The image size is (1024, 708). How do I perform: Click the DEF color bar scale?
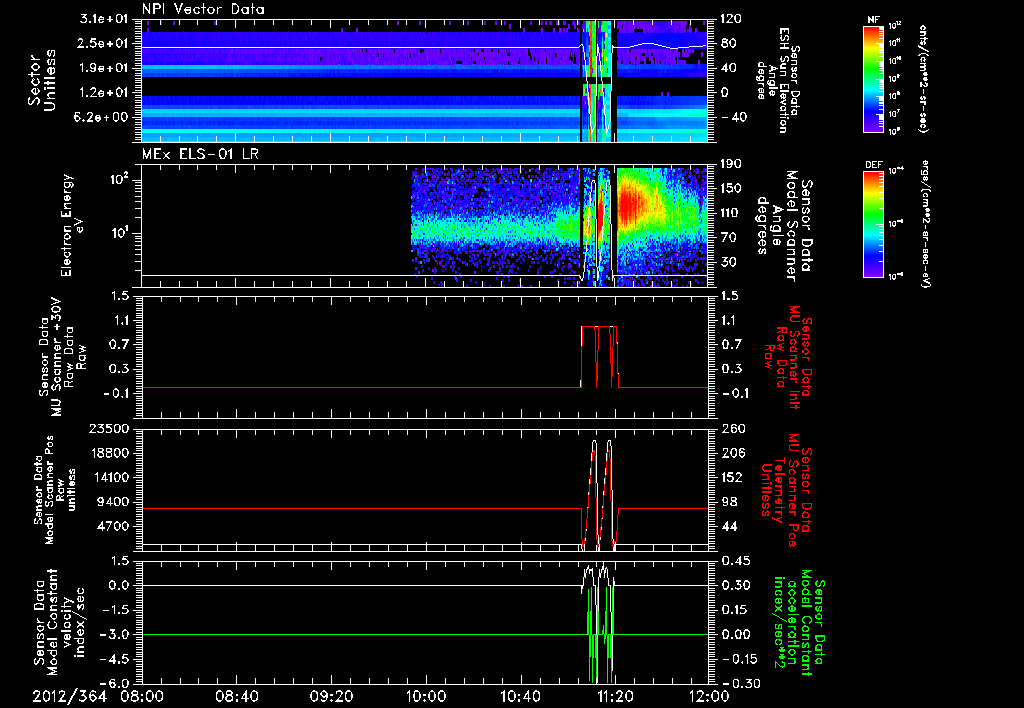874,223
